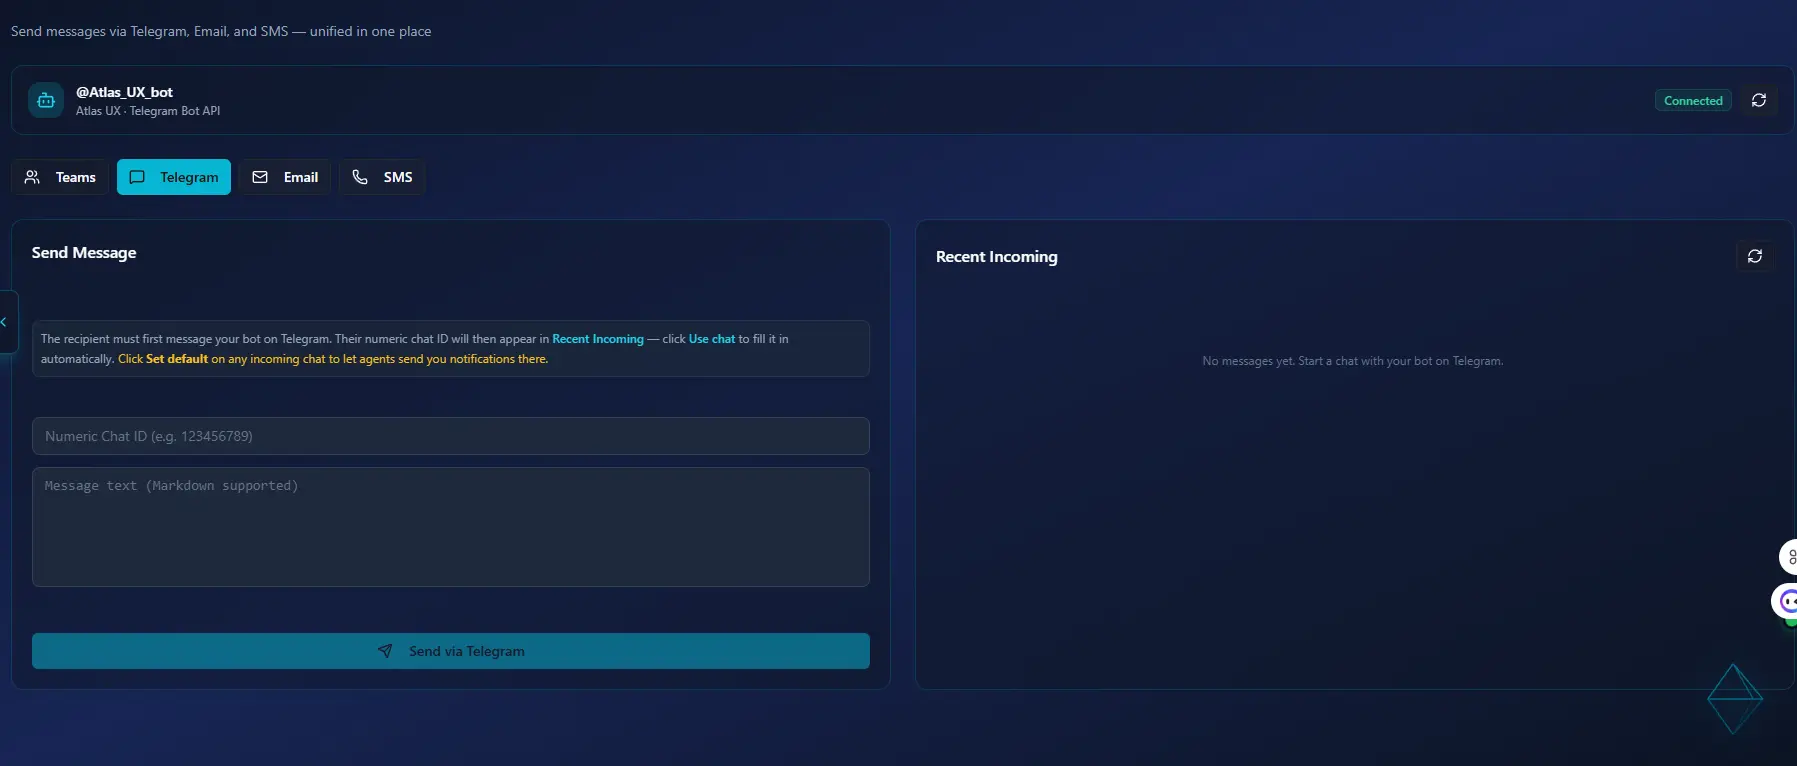Send the message via Telegram button
This screenshot has width=1797, height=766.
pos(451,651)
